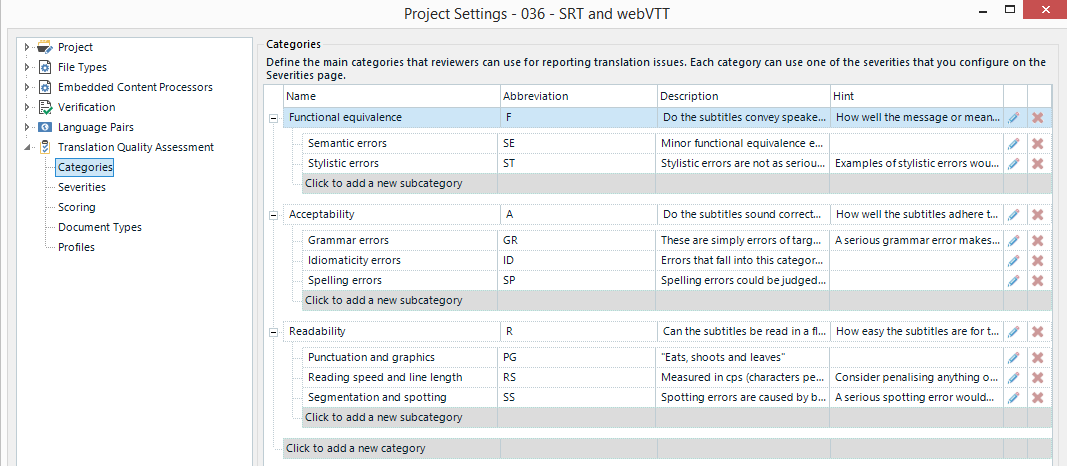Expand the File Types node
Screen dimensions: 1067x466
click(x=27, y=67)
